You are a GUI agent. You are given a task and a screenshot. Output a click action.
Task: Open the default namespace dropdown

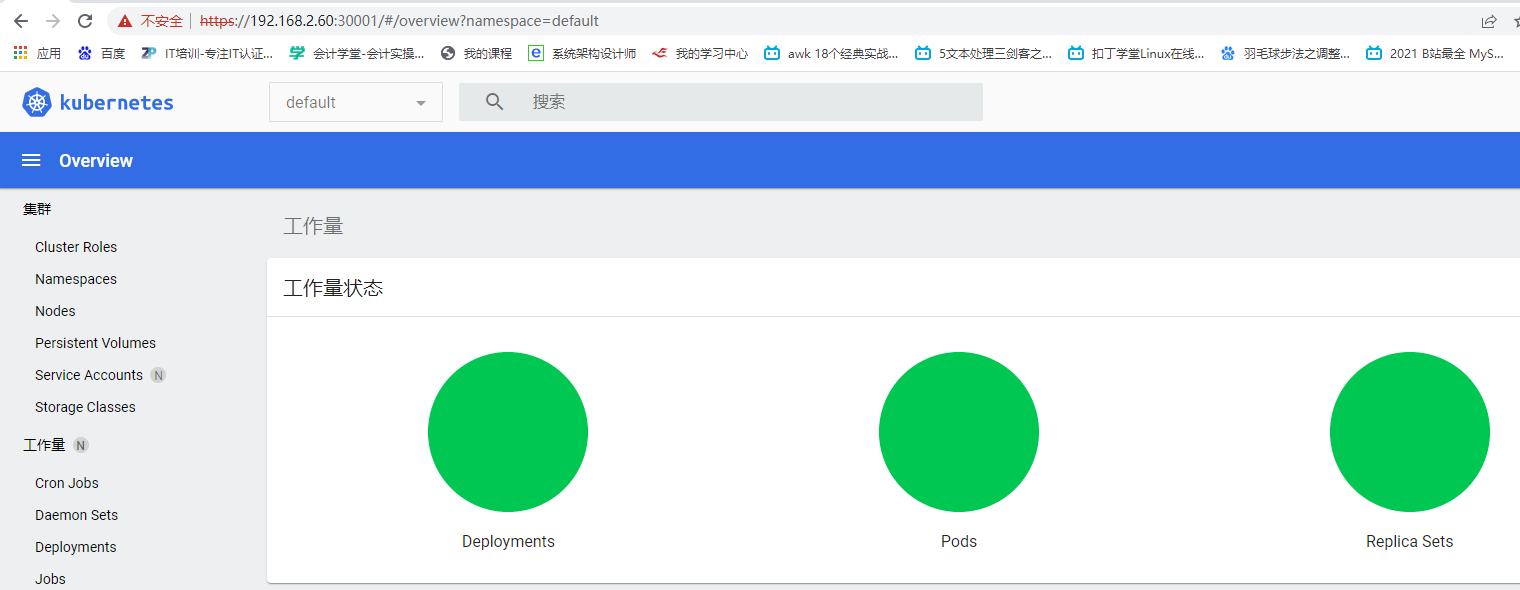point(356,102)
